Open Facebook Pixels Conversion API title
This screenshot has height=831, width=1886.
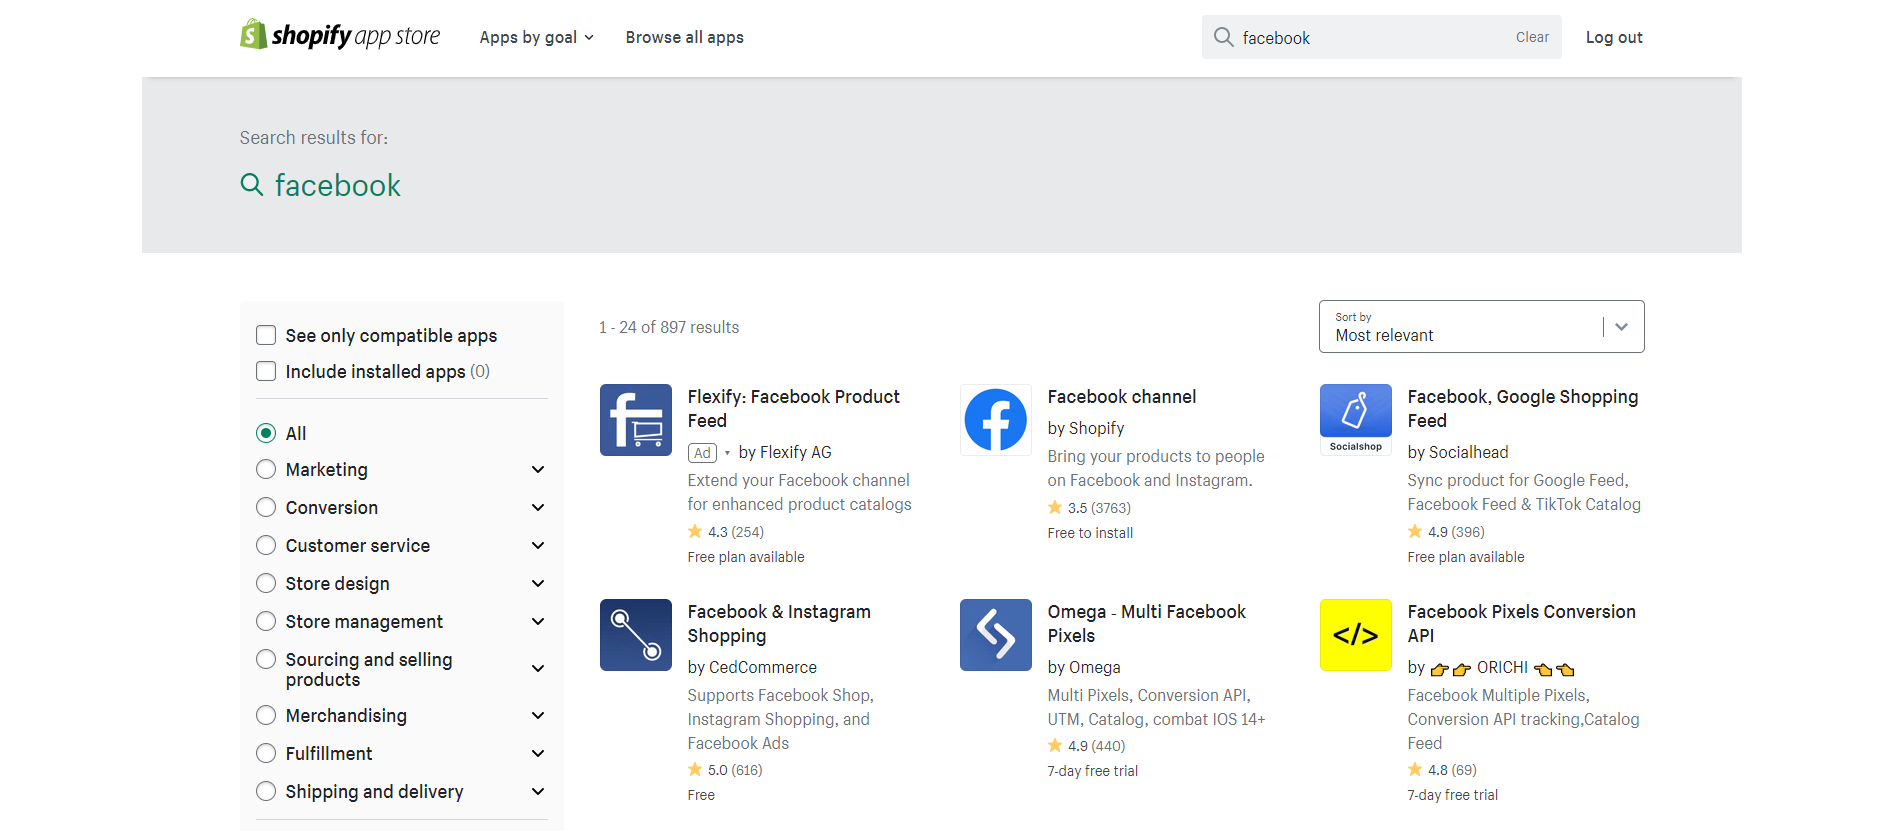1522,623
